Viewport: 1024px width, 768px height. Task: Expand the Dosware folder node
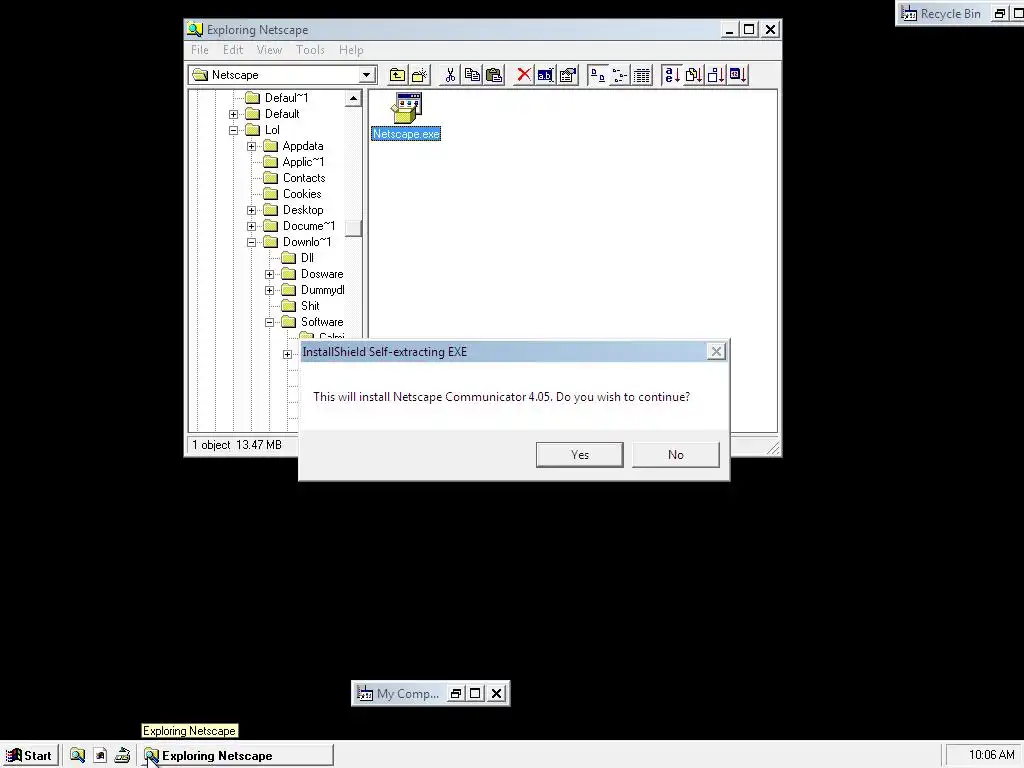tap(269, 274)
